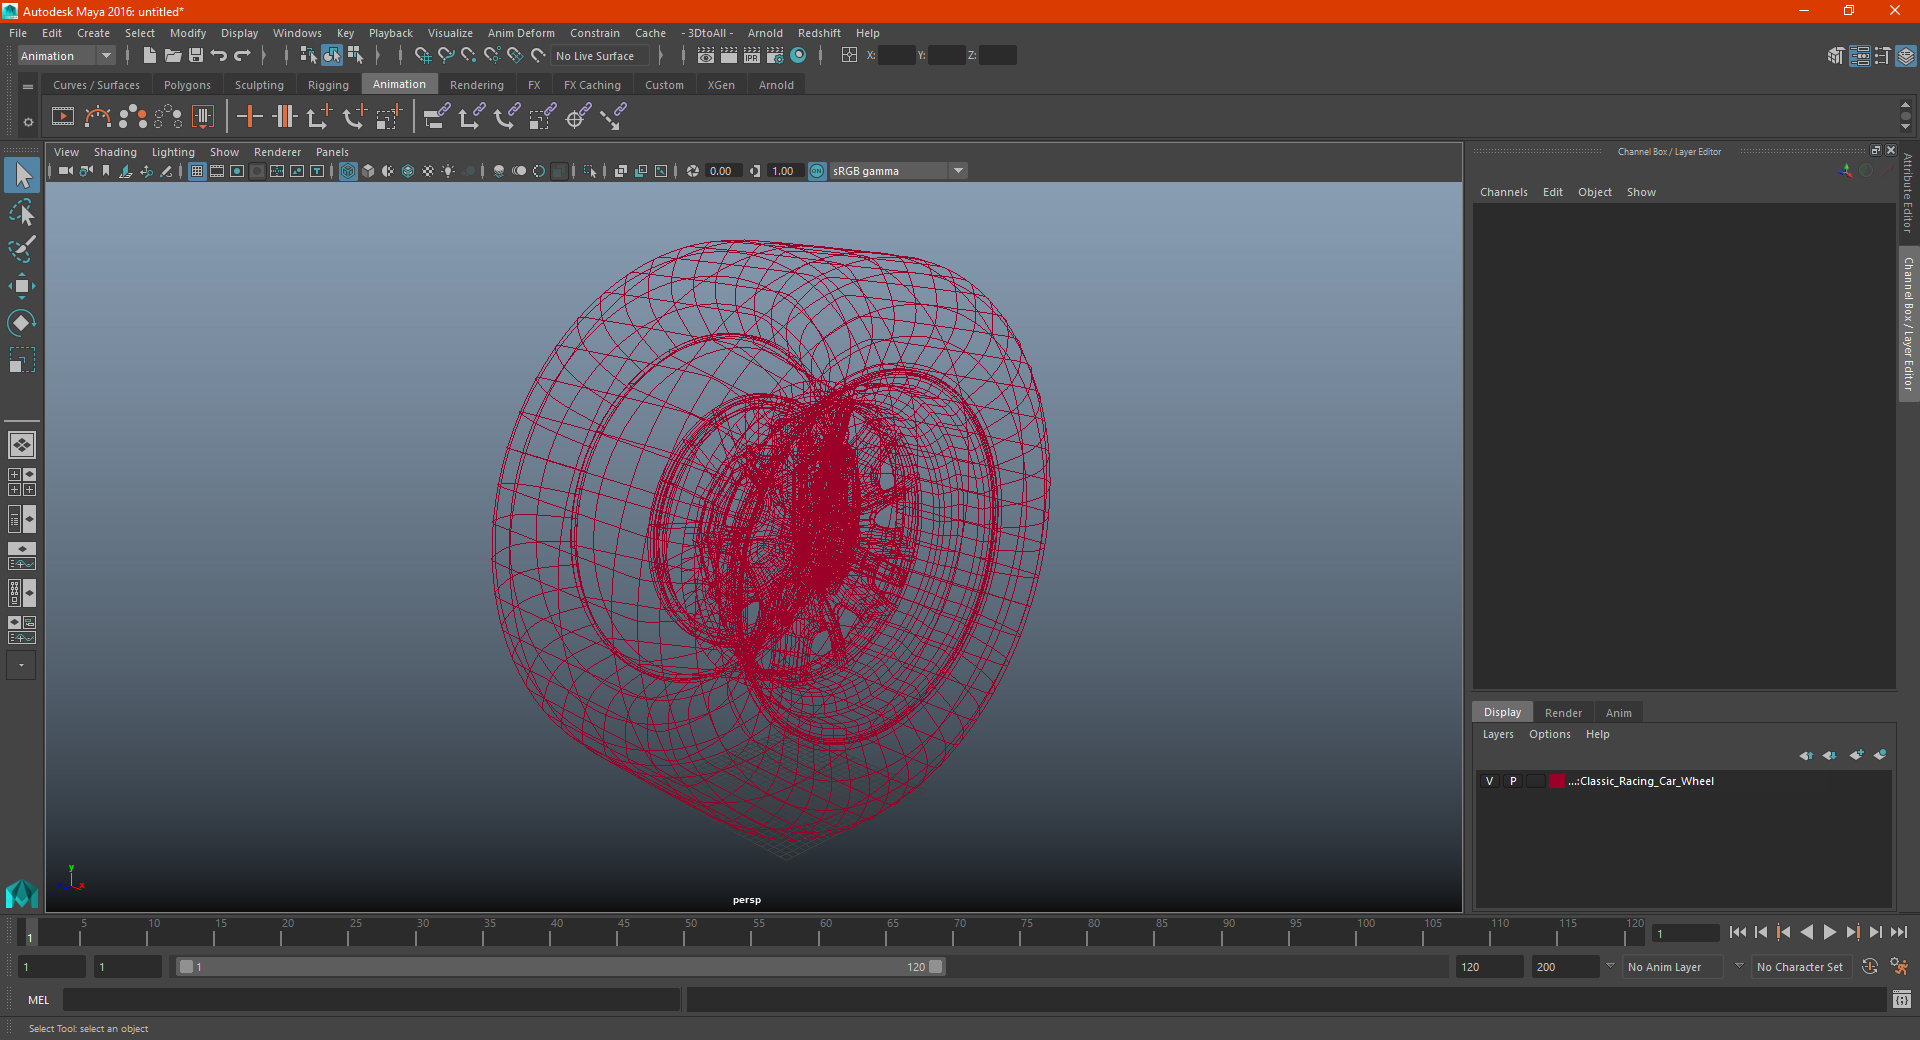This screenshot has width=1920, height=1040.
Task: Open the Animation menu set dropdown
Action: pyautogui.click(x=66, y=56)
